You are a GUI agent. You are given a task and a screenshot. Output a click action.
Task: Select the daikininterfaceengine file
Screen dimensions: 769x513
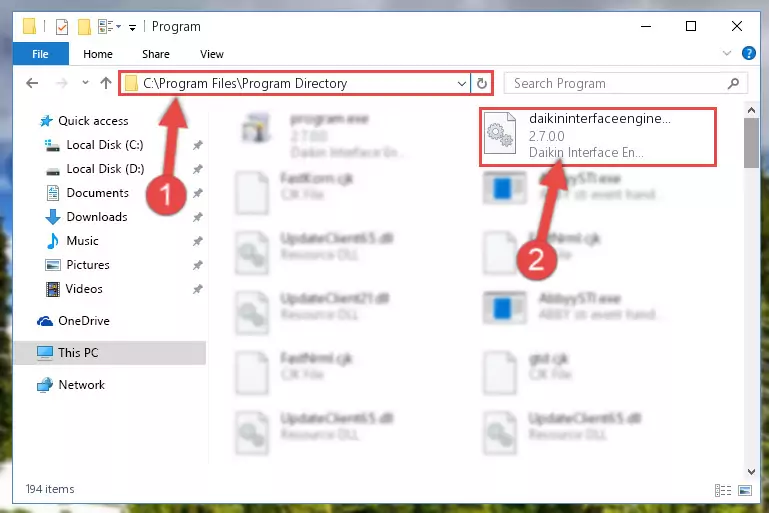click(x=597, y=136)
